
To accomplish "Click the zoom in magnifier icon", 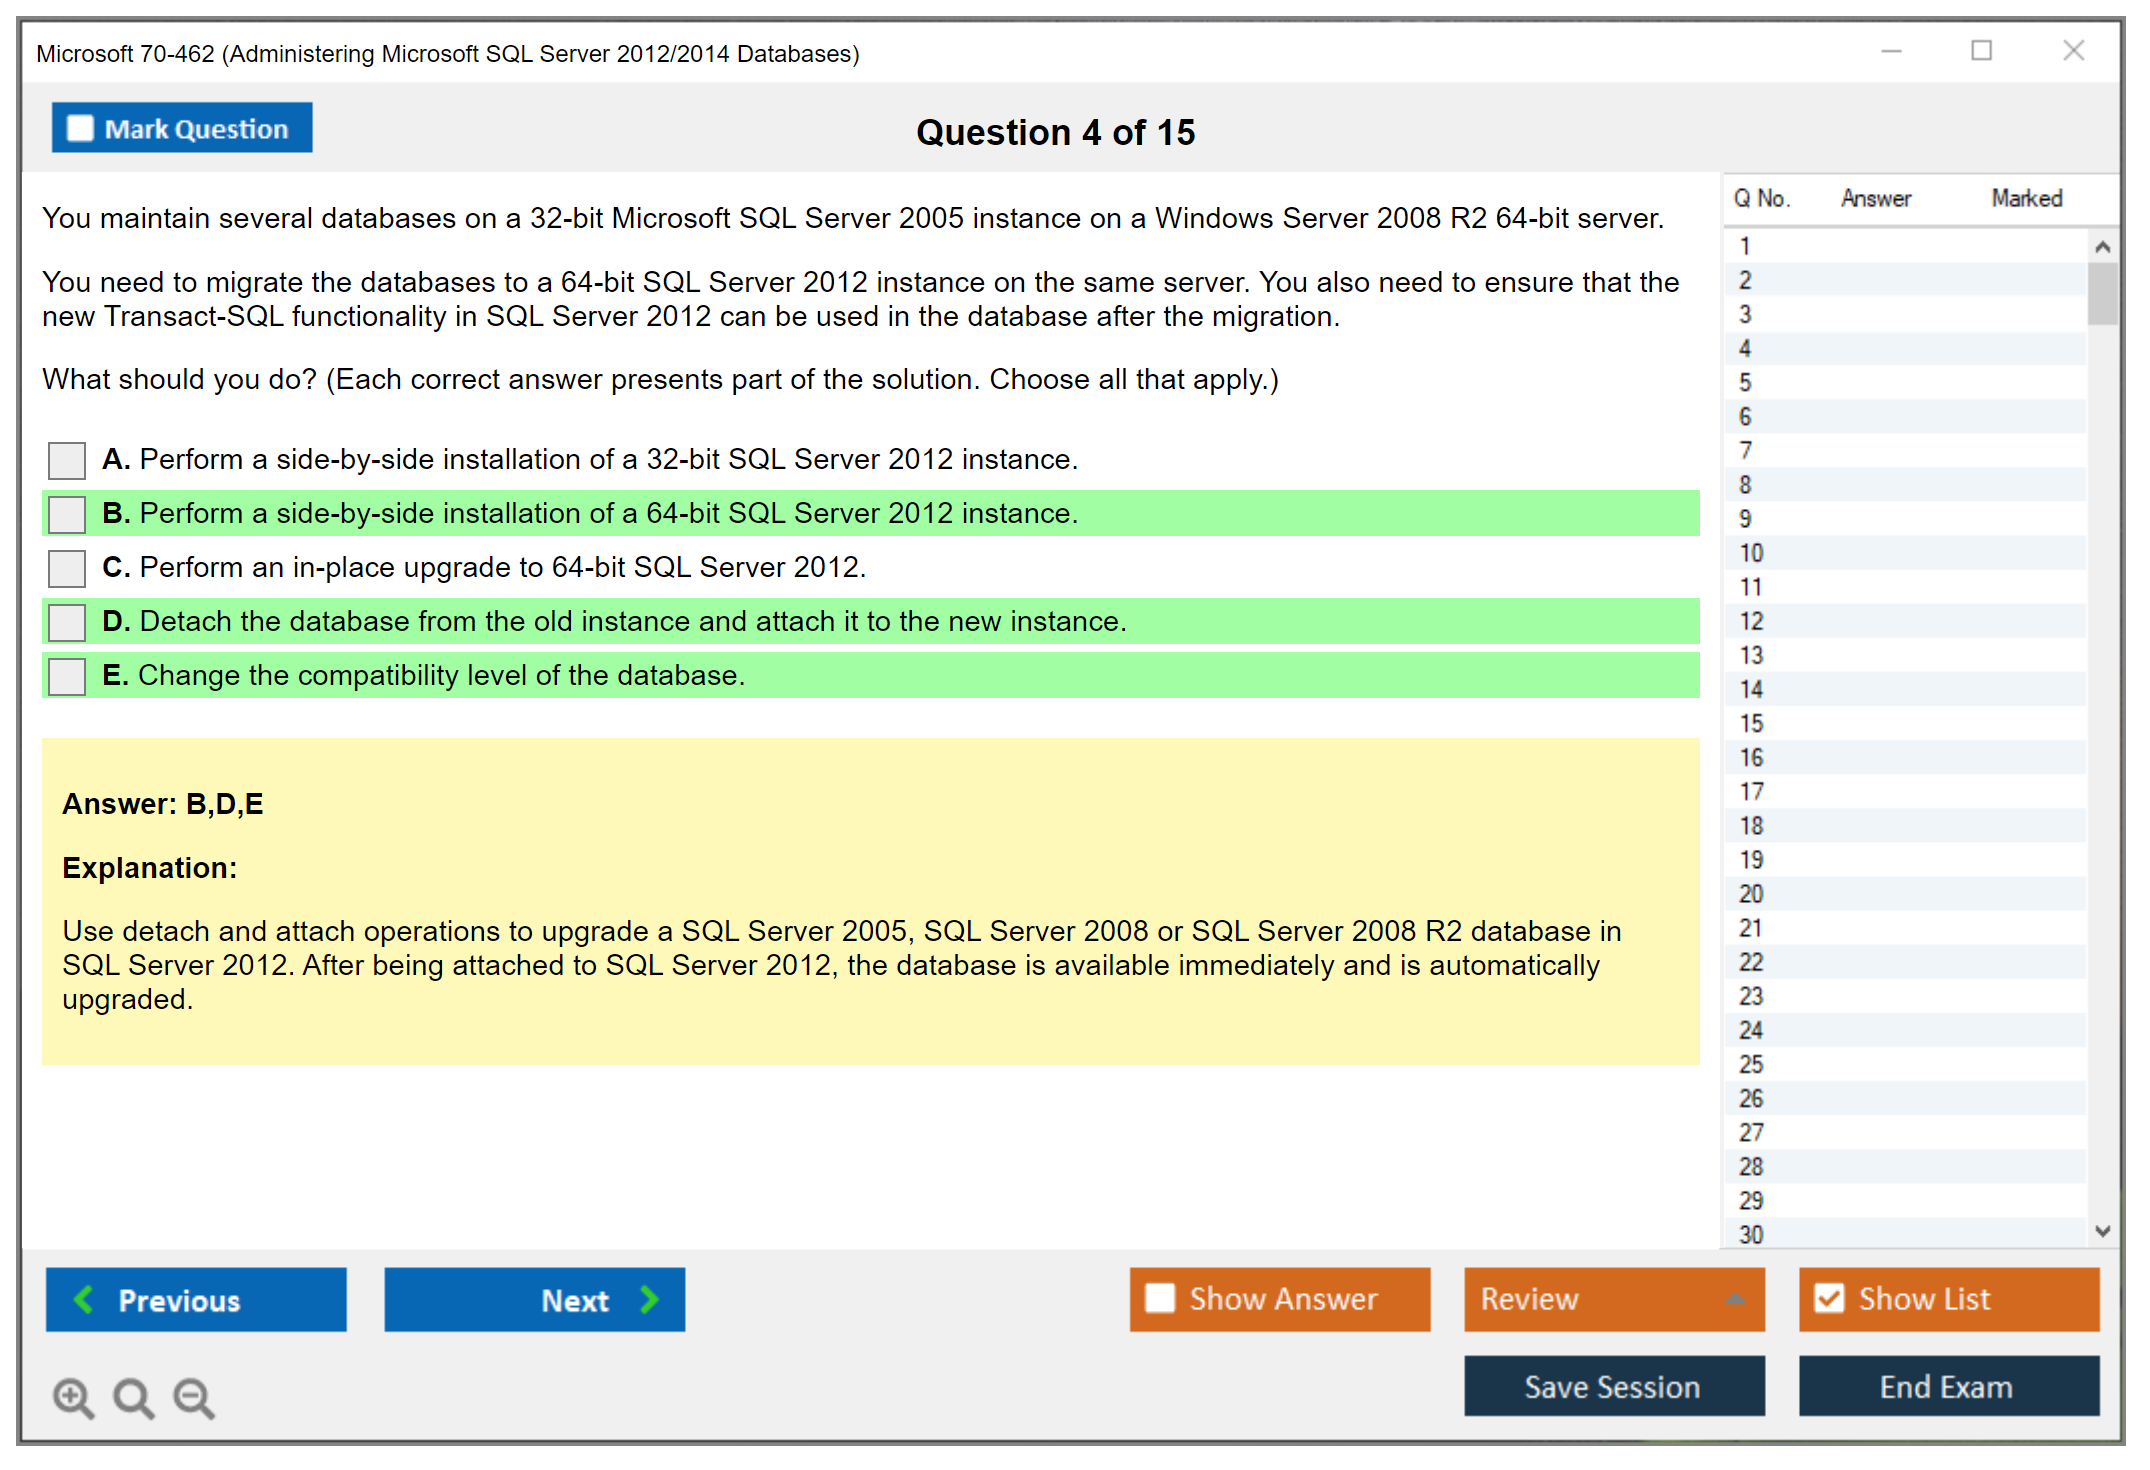I will [72, 1397].
